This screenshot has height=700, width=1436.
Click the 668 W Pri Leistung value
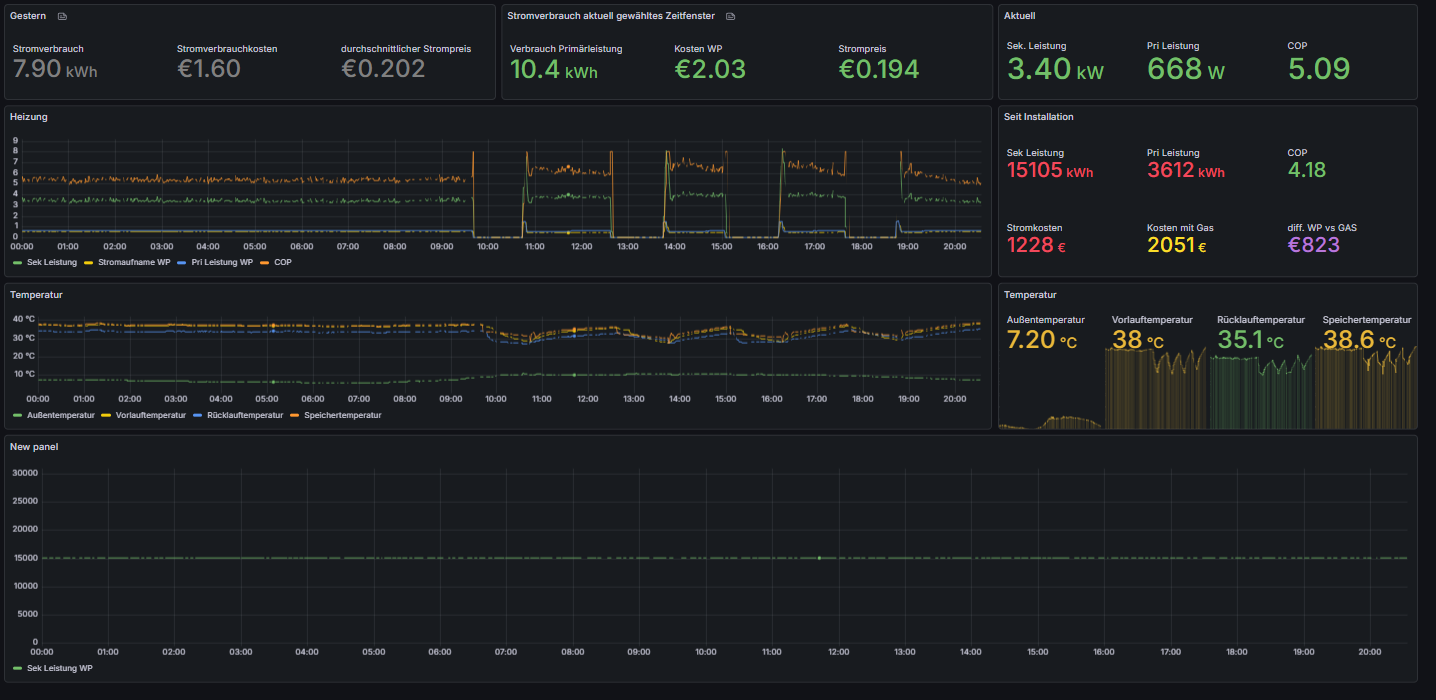tap(1186, 69)
